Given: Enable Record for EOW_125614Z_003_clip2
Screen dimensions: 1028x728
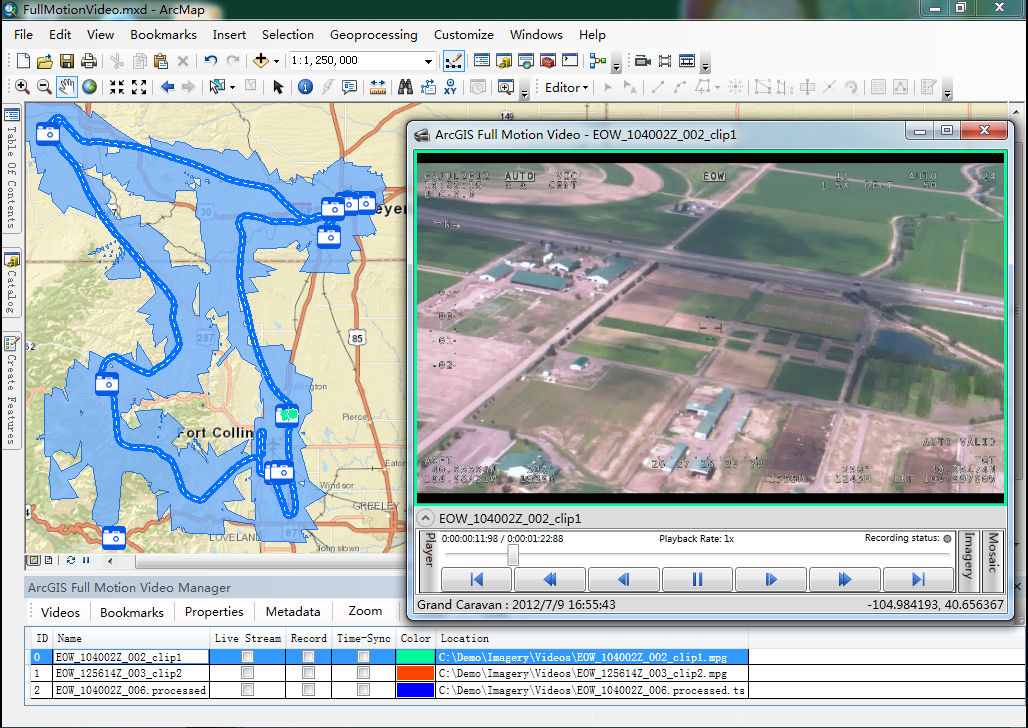Looking at the screenshot, I should pyautogui.click(x=308, y=673).
